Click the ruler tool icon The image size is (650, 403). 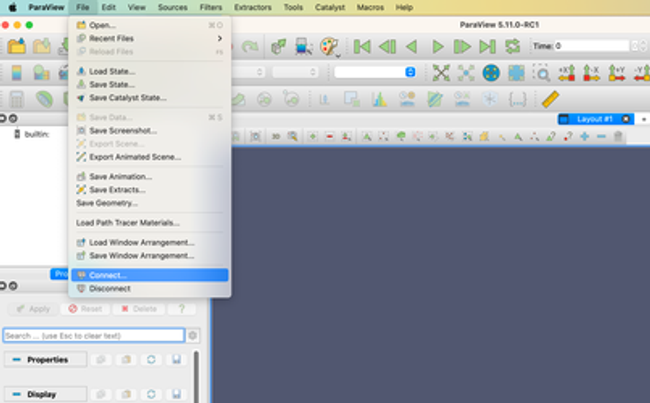point(550,100)
